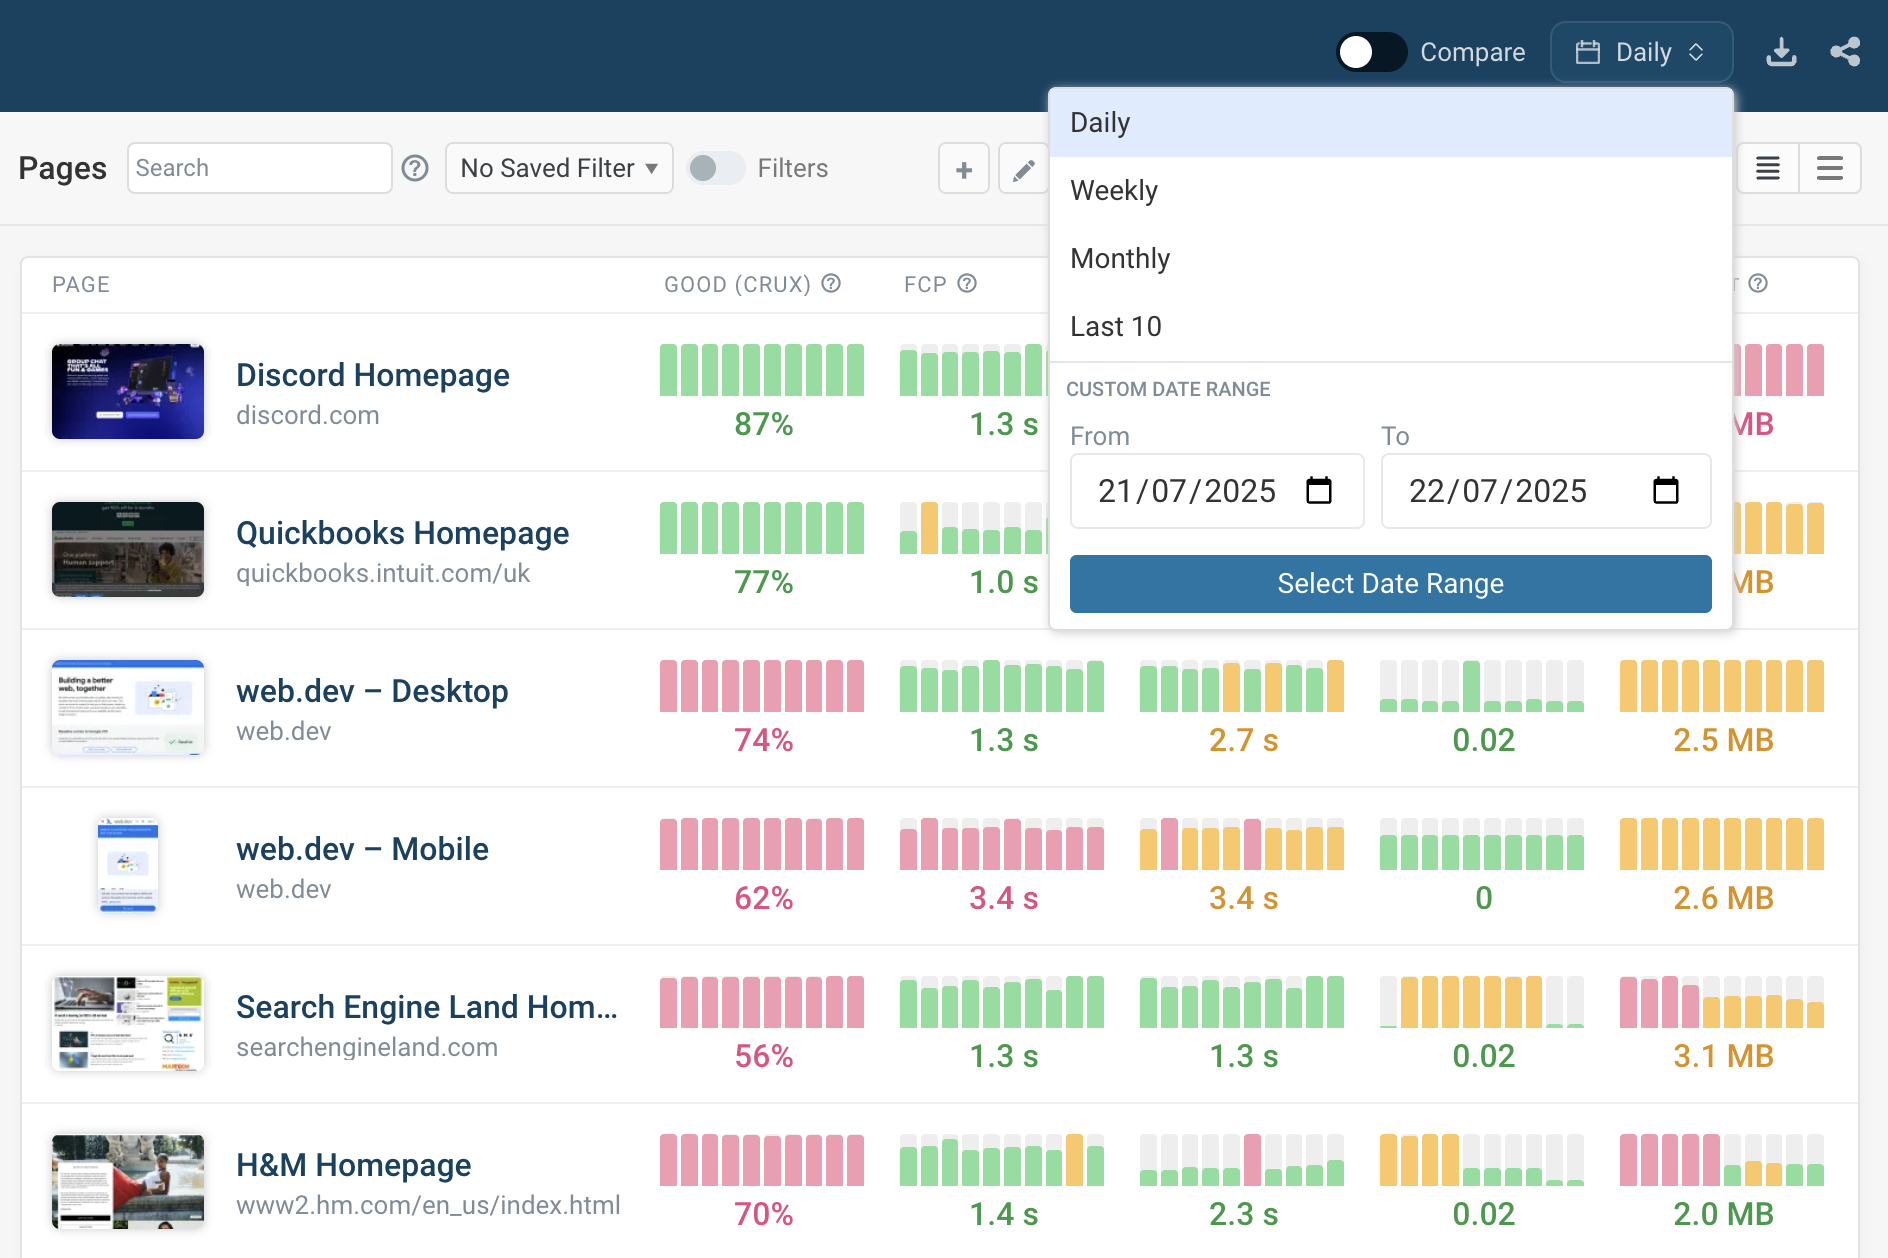Click H&M 2.0 MB page weight value
The image size is (1888, 1258).
coord(1724,1214)
